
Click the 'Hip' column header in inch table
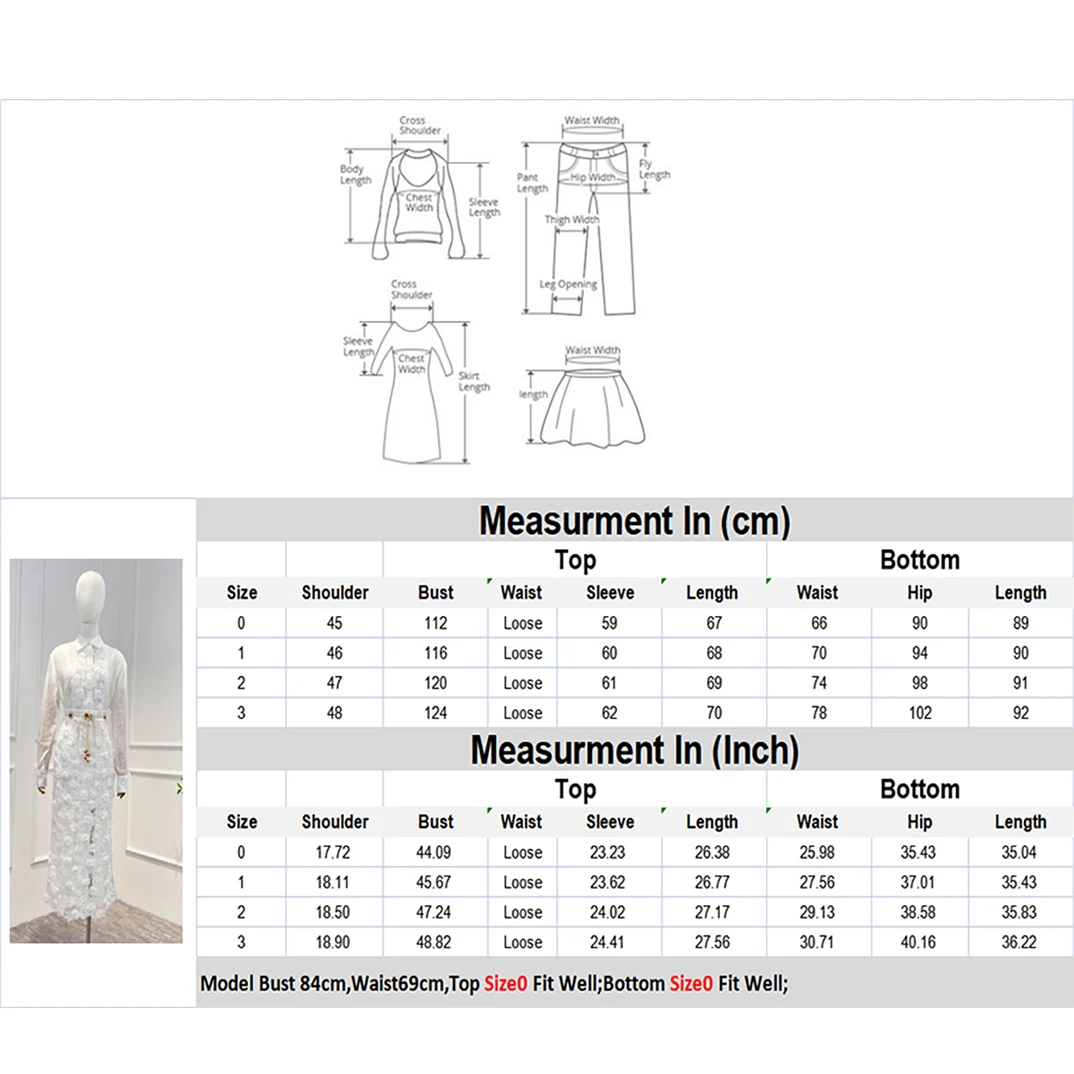(919, 822)
